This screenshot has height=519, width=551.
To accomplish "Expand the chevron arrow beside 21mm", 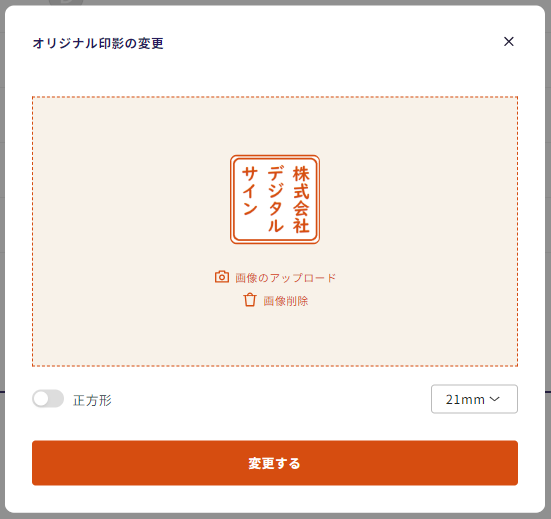I will [494, 399].
